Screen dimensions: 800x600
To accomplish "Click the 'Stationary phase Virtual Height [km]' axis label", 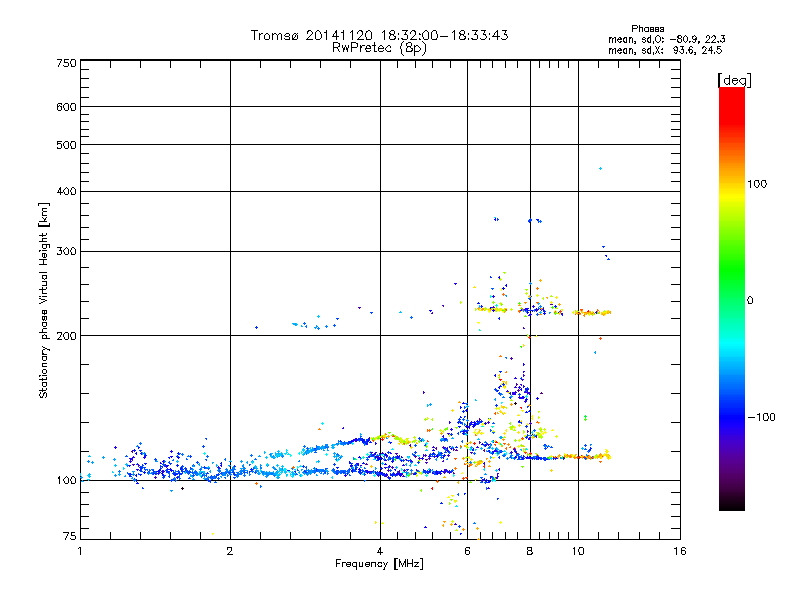I will 43,300.
